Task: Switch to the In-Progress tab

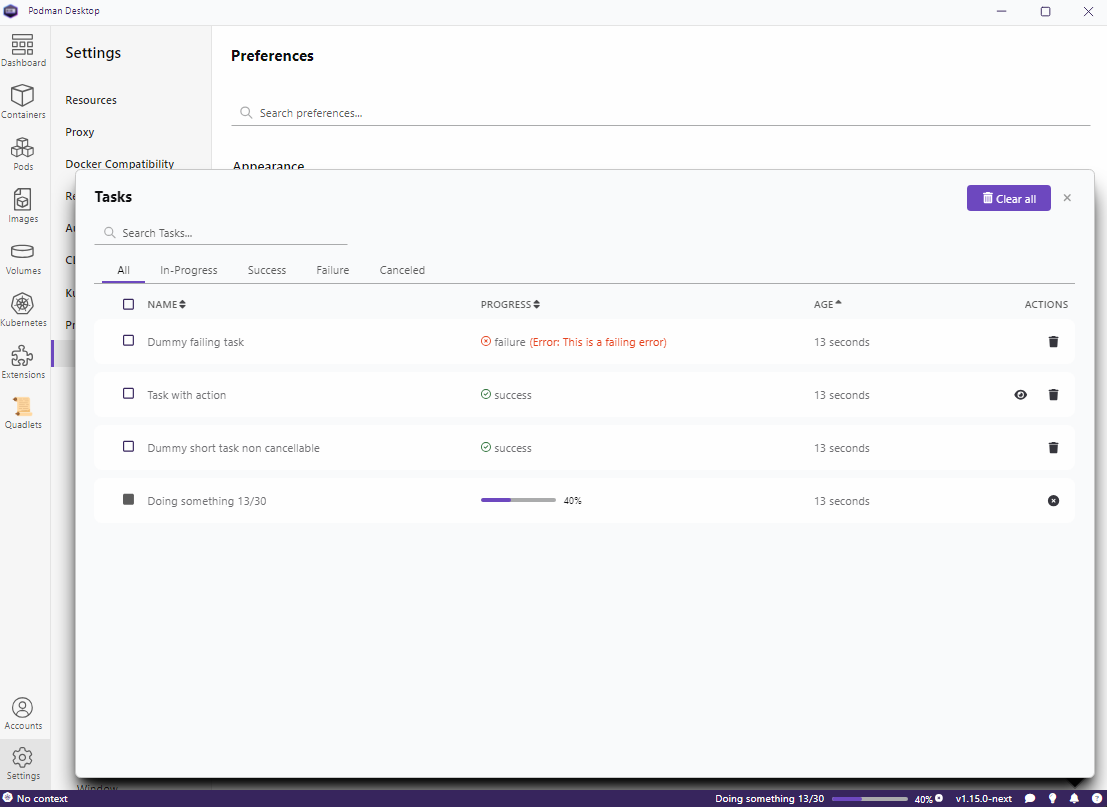Action: tap(188, 270)
